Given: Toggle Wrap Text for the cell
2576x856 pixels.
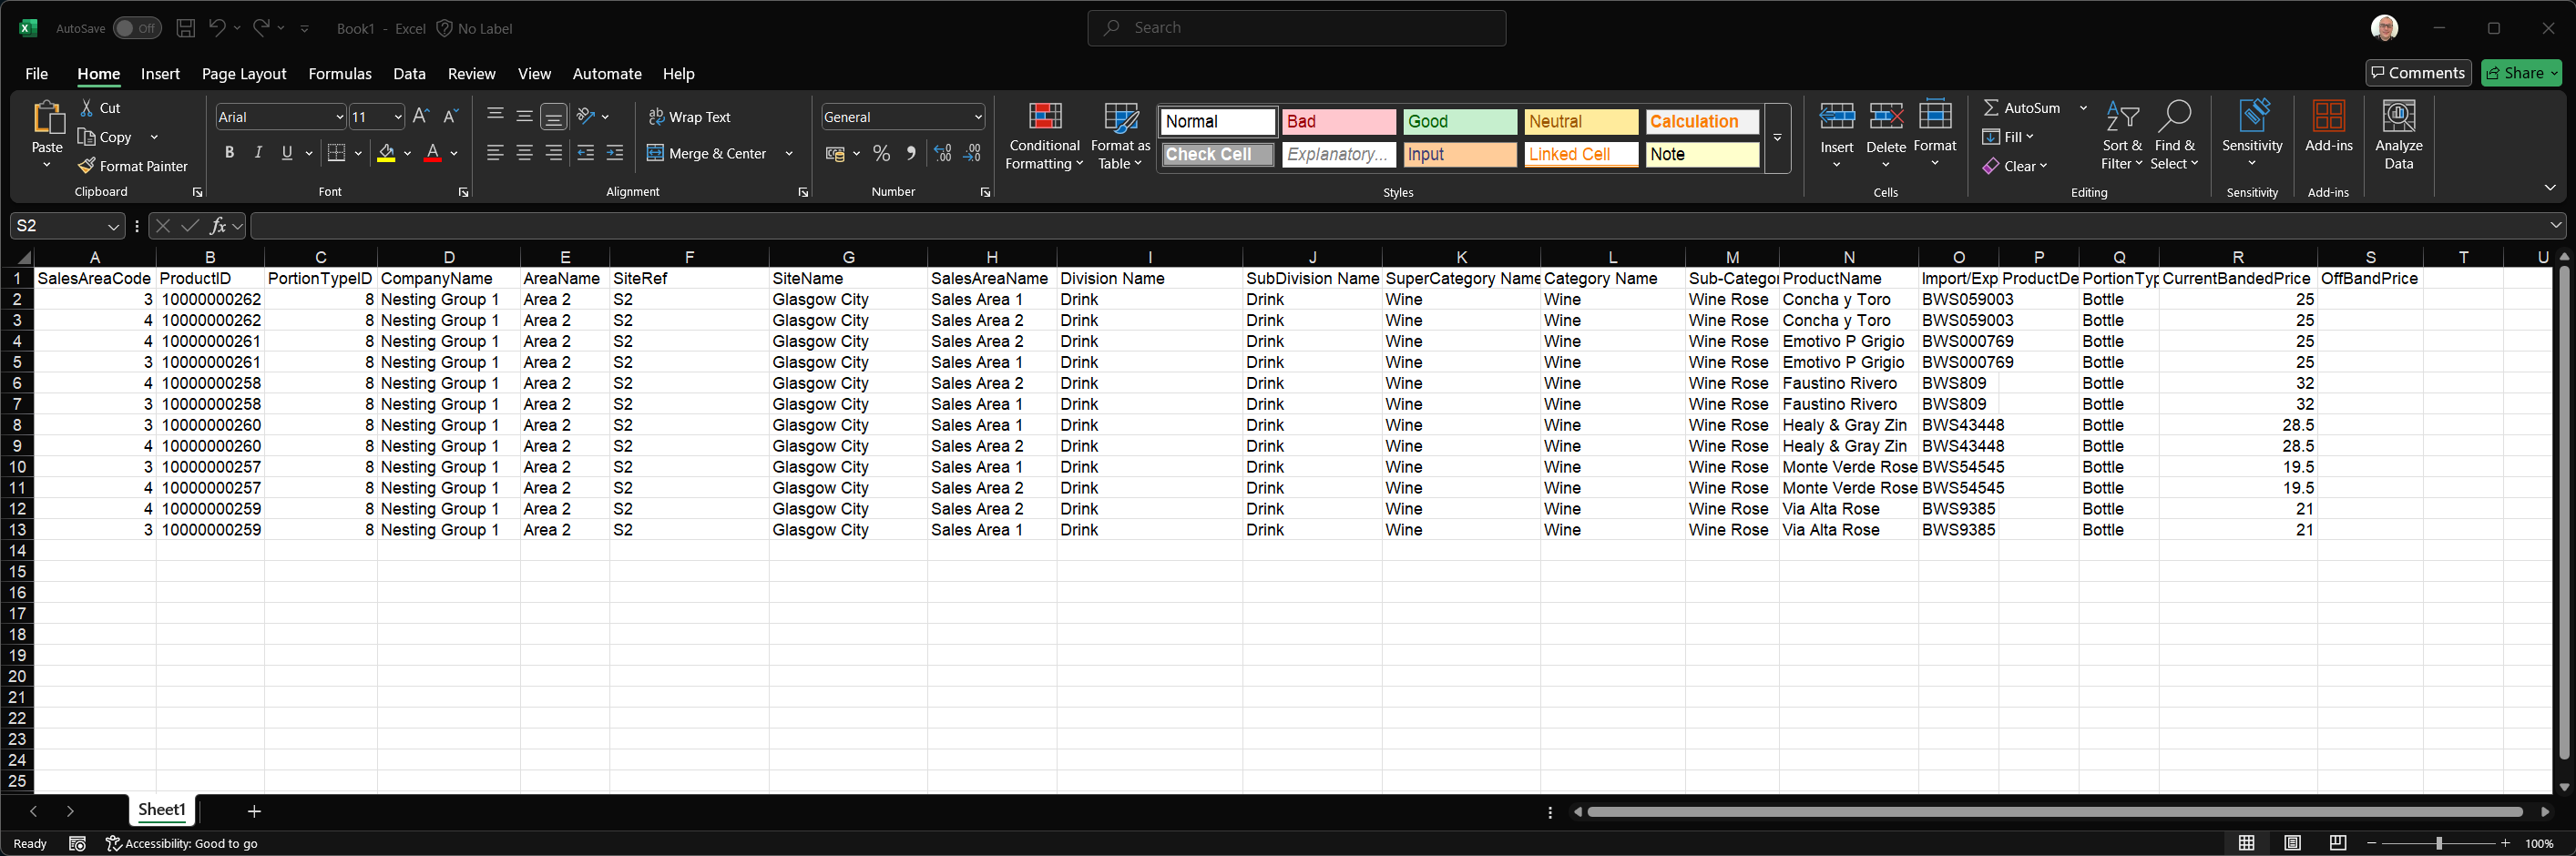Looking at the screenshot, I should (690, 117).
